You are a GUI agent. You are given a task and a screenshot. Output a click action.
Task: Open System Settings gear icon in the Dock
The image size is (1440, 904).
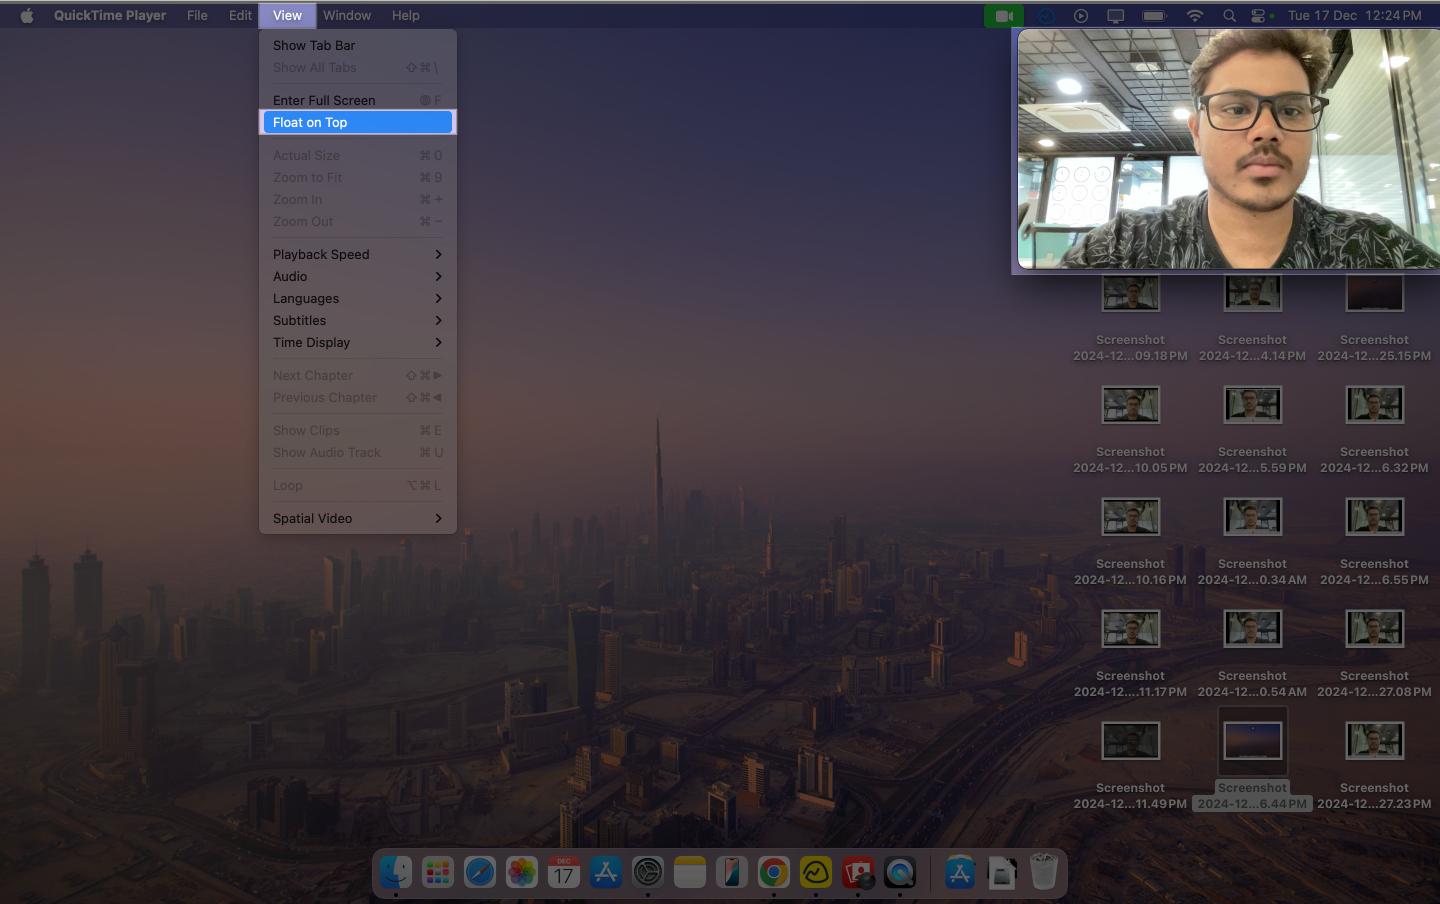point(648,873)
